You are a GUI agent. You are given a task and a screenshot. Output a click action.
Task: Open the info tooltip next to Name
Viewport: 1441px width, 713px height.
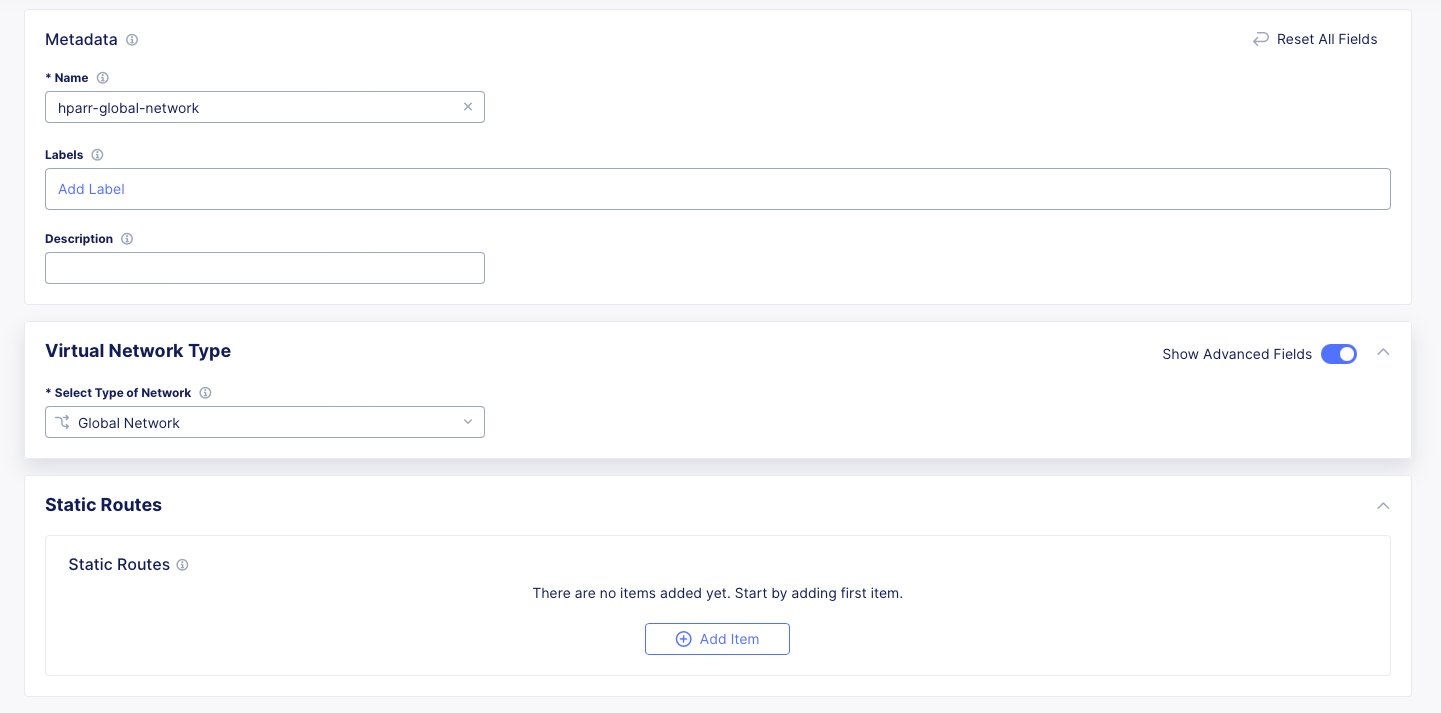point(102,78)
